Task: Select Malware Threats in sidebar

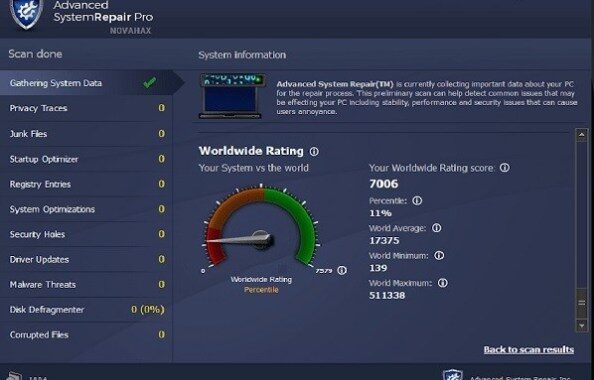Action: [x=87, y=285]
